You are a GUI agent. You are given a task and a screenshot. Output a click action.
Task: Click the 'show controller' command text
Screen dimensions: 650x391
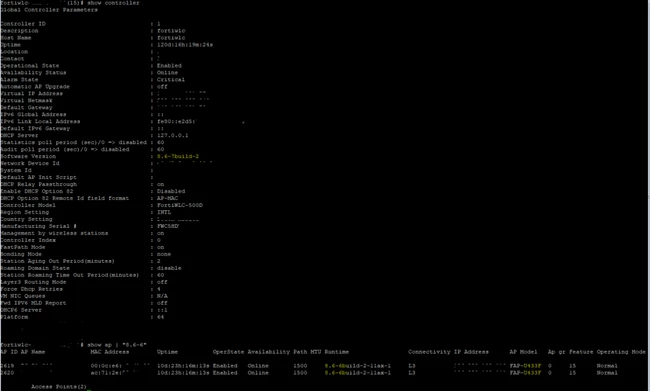[113, 3]
